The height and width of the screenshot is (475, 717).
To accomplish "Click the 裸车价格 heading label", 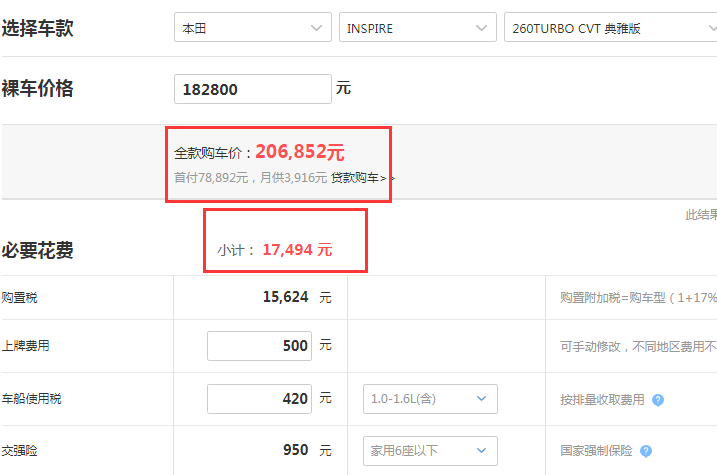I will (x=37, y=88).
